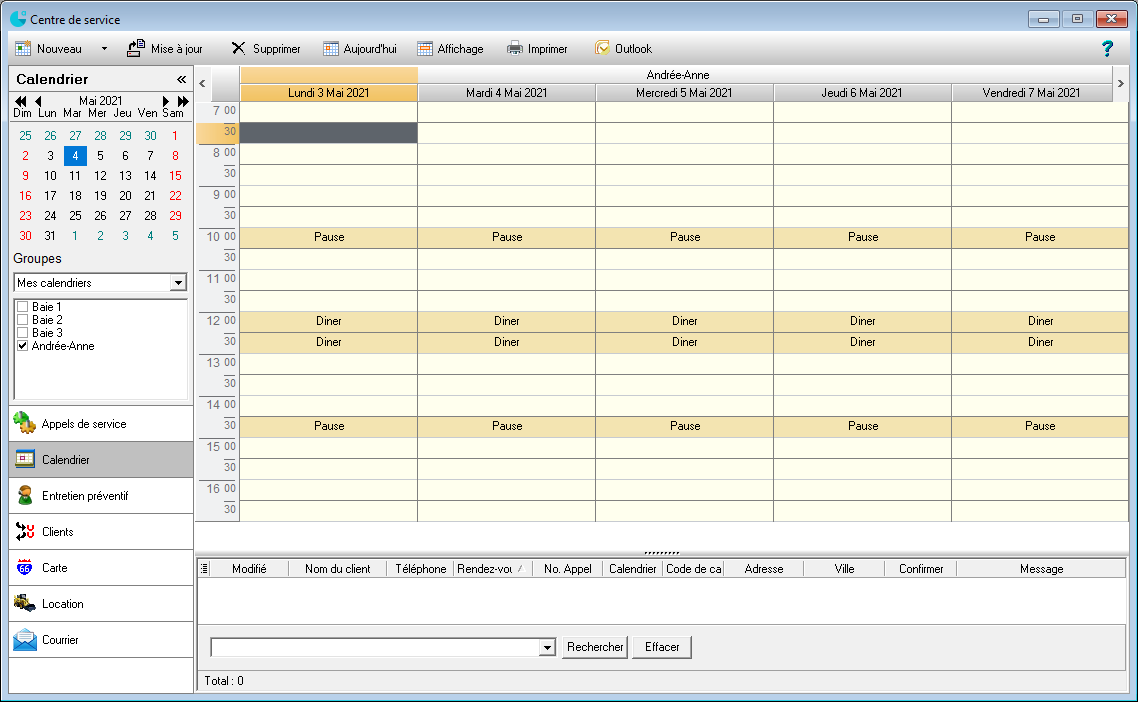Go to next month in mini calendar
Viewport: 1138px width, 702px height.
pos(165,101)
